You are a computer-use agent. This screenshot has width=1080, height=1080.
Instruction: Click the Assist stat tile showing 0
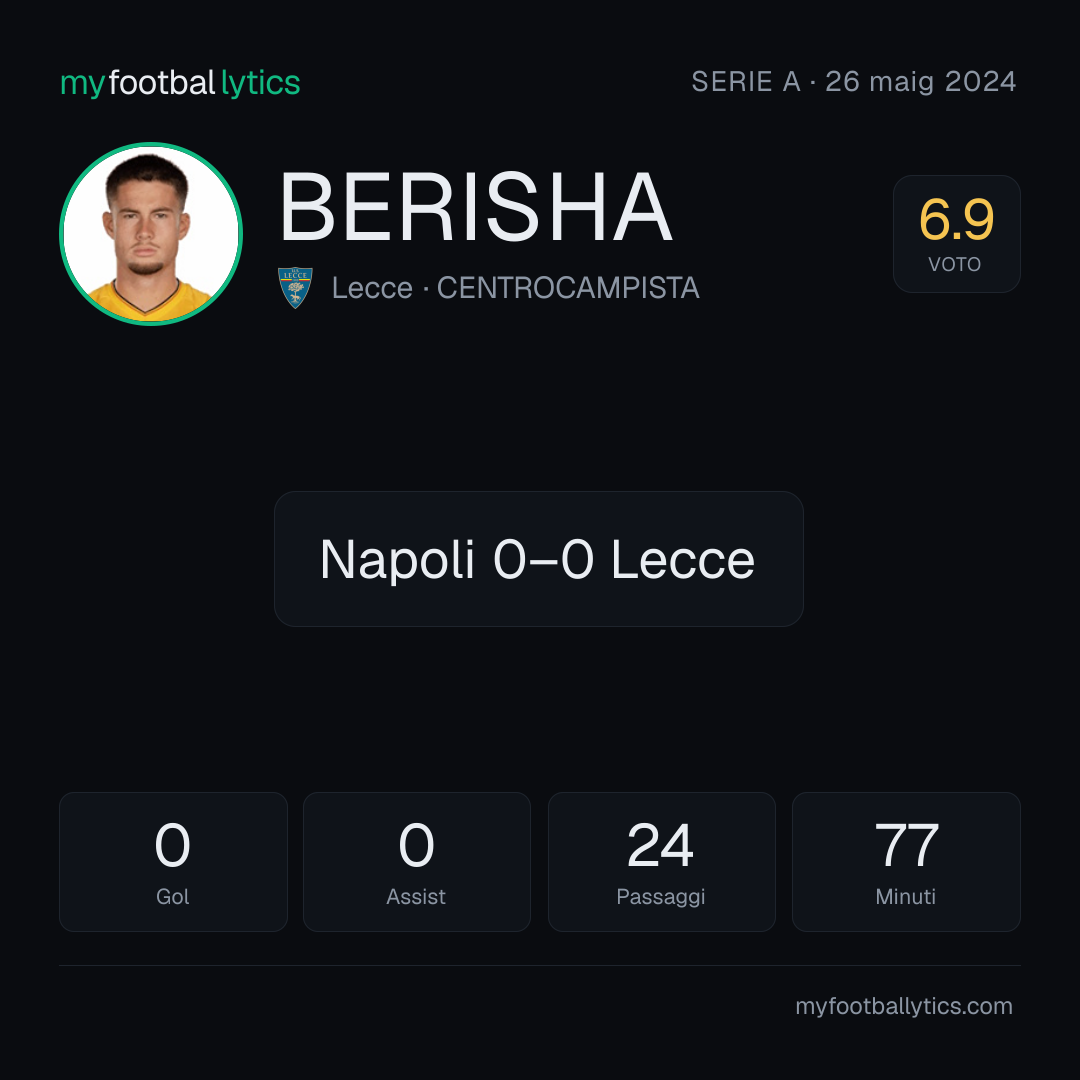click(x=417, y=862)
